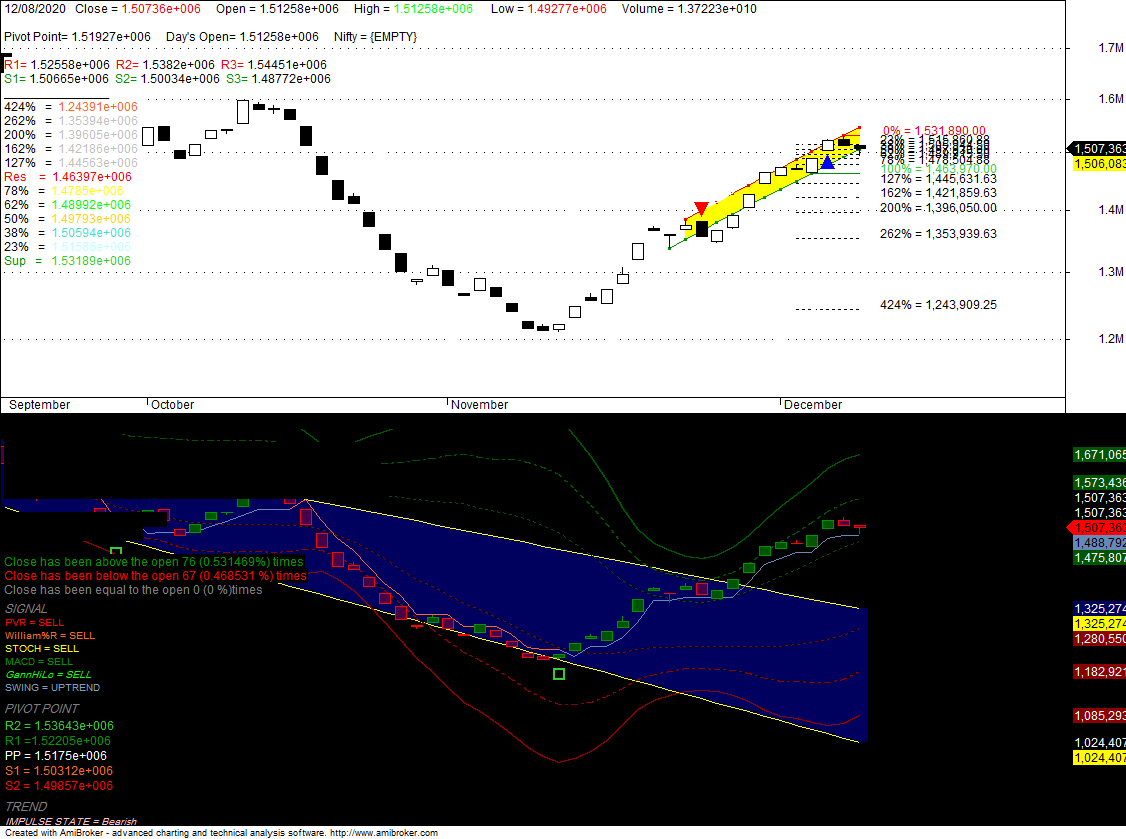This screenshot has height=839, width=1126.
Task: Select the Day's Open= 1.51258e+006 text
Action: pos(242,37)
